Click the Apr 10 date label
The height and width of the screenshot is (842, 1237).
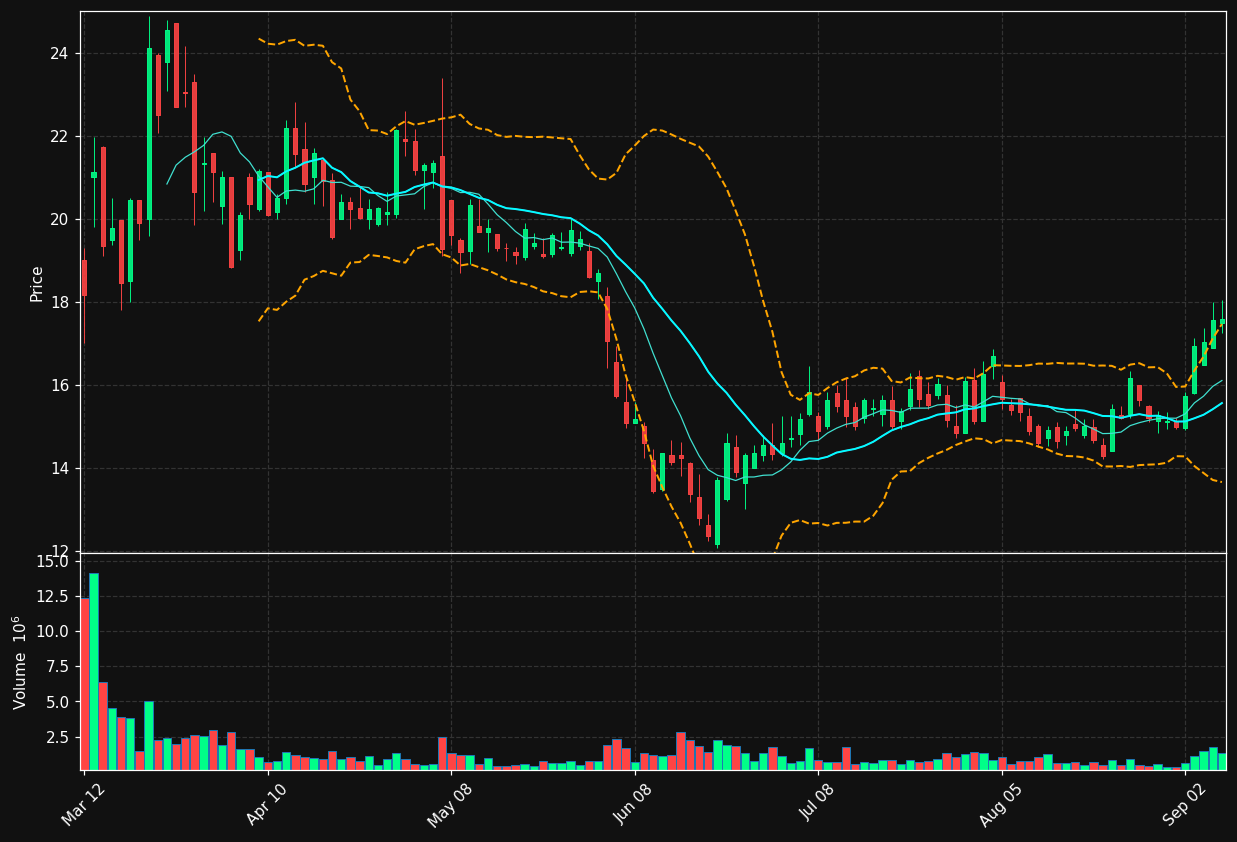tap(267, 805)
